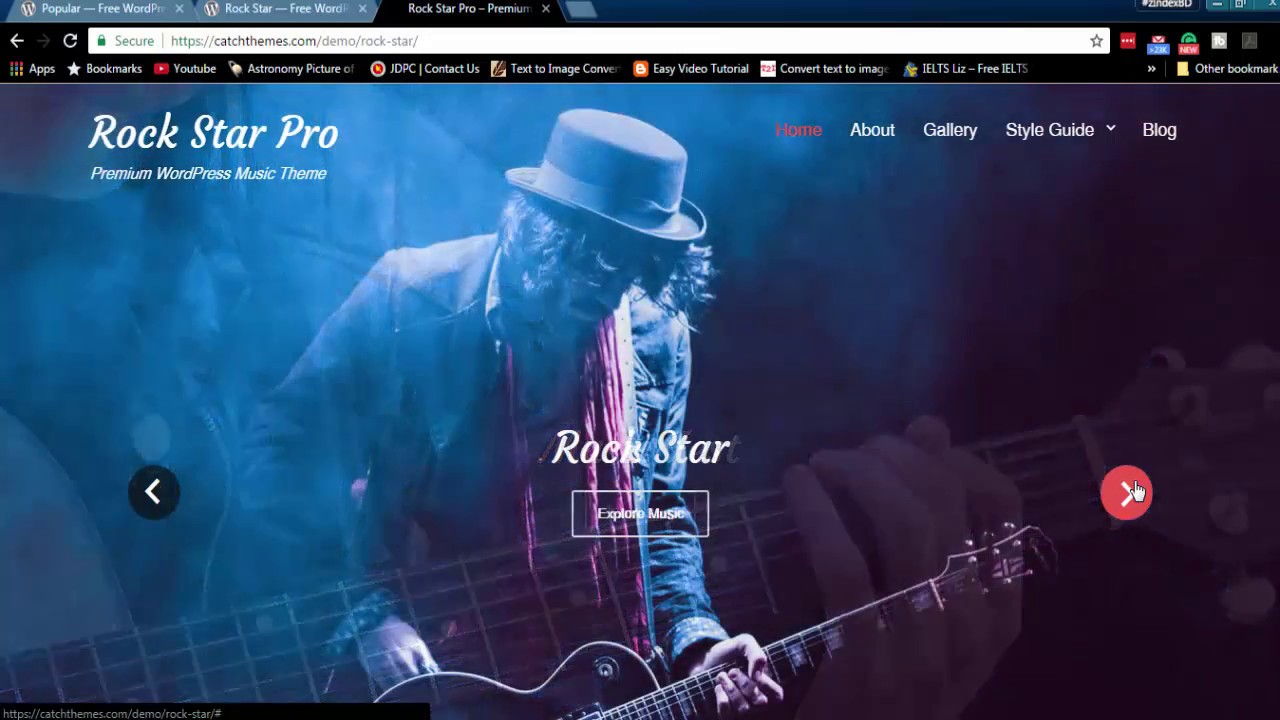Click the Explore Music button
Image resolution: width=1280 pixels, height=720 pixels.
point(640,514)
